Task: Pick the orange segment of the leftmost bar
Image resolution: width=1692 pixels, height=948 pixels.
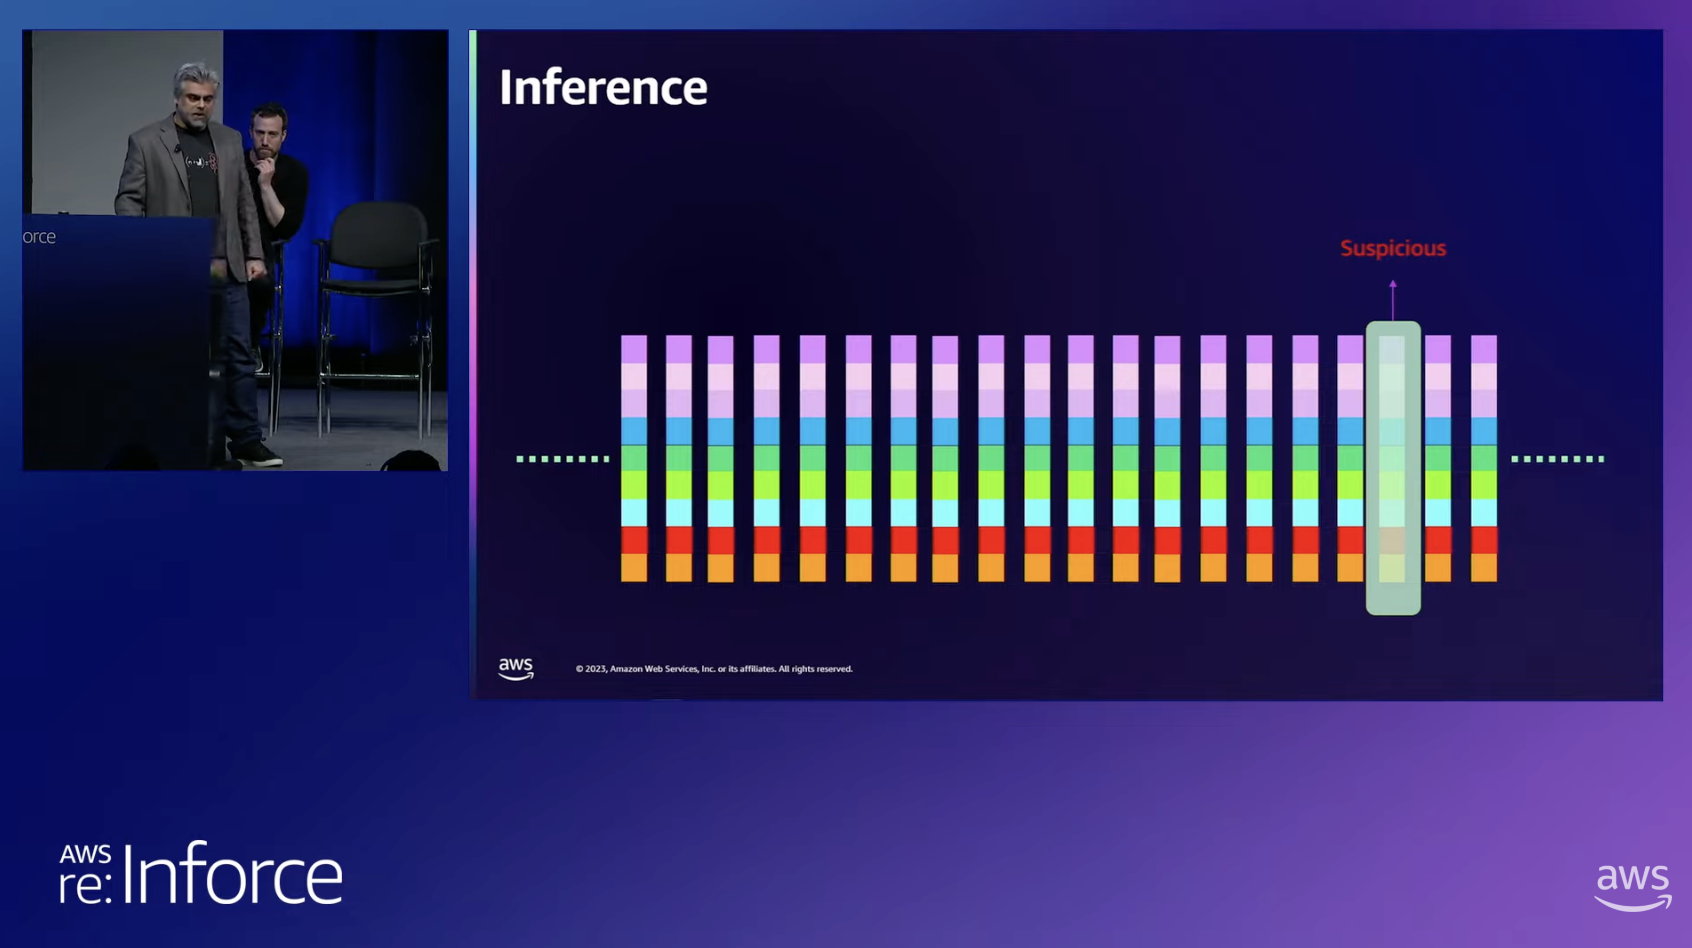Action: tap(634, 568)
